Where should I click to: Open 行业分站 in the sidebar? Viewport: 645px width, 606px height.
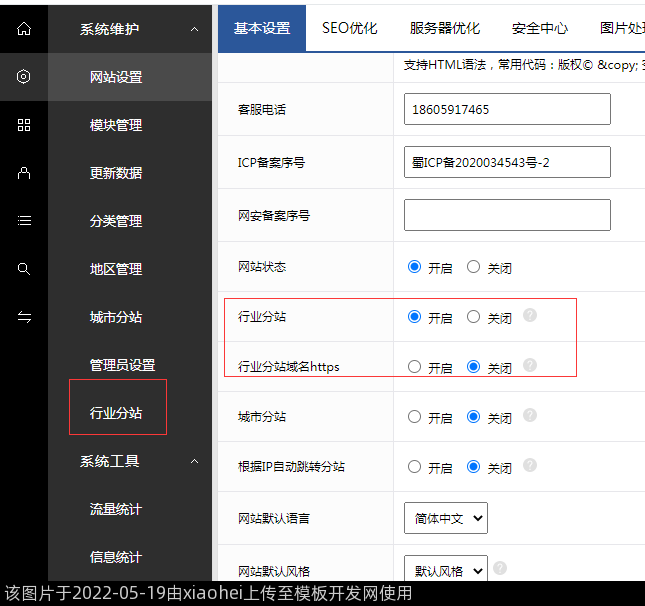coord(116,413)
